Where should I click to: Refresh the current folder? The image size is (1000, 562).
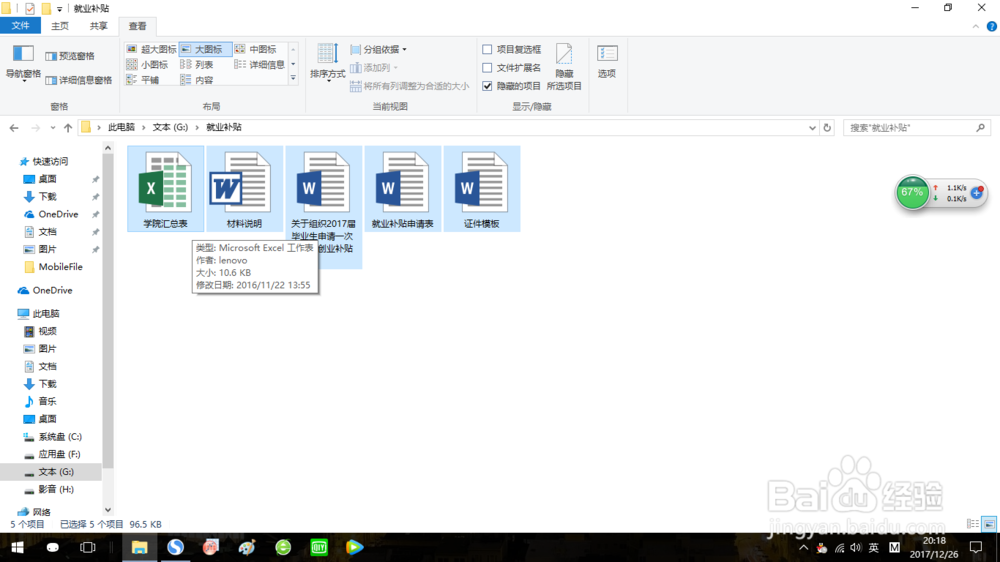[827, 128]
